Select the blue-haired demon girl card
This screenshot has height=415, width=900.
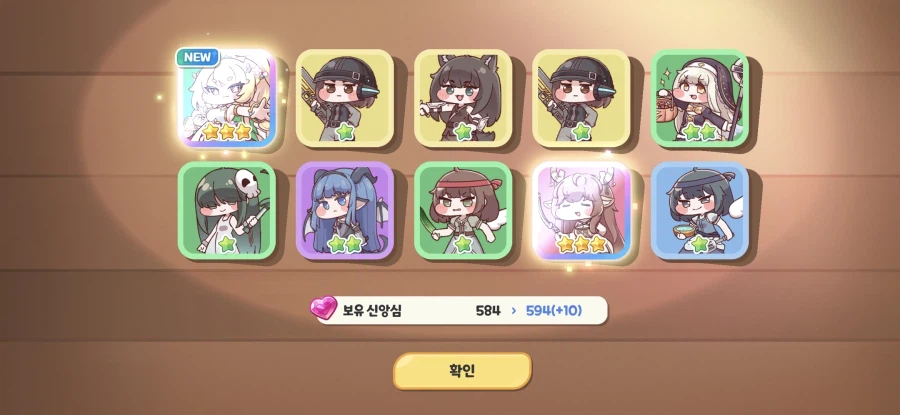[x=345, y=210]
